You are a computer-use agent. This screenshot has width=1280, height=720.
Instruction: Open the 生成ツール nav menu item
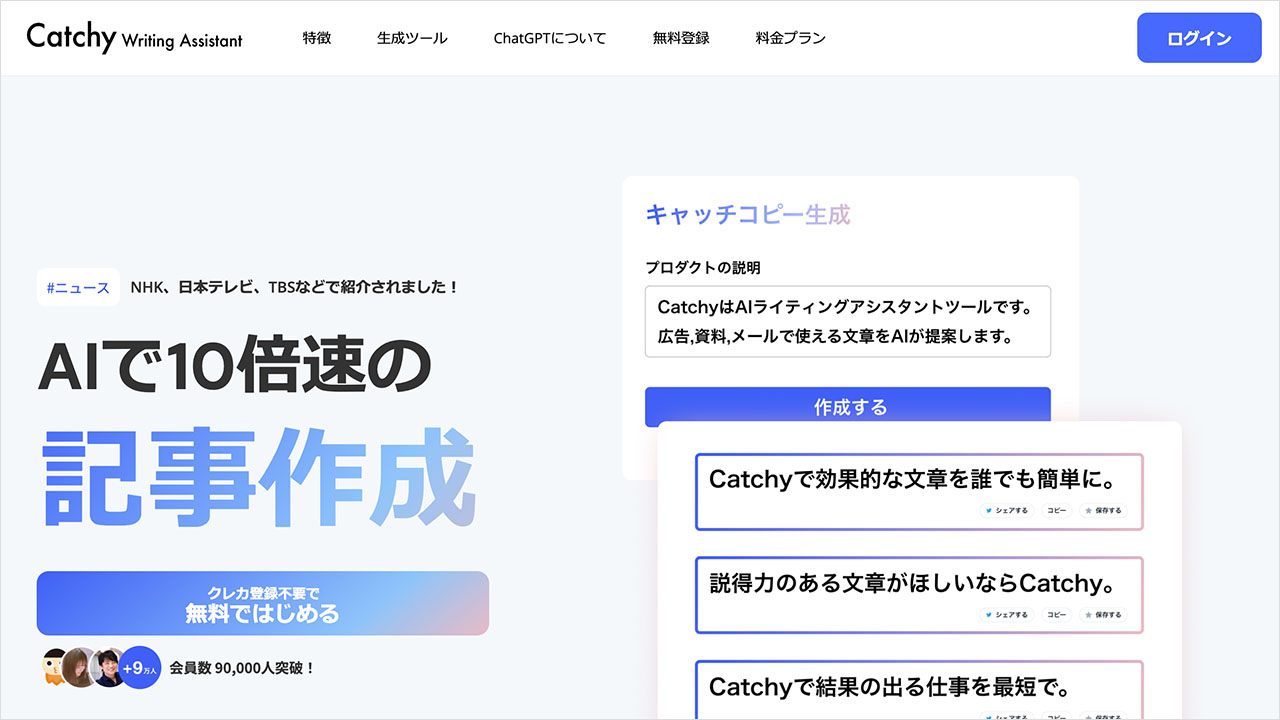point(412,38)
